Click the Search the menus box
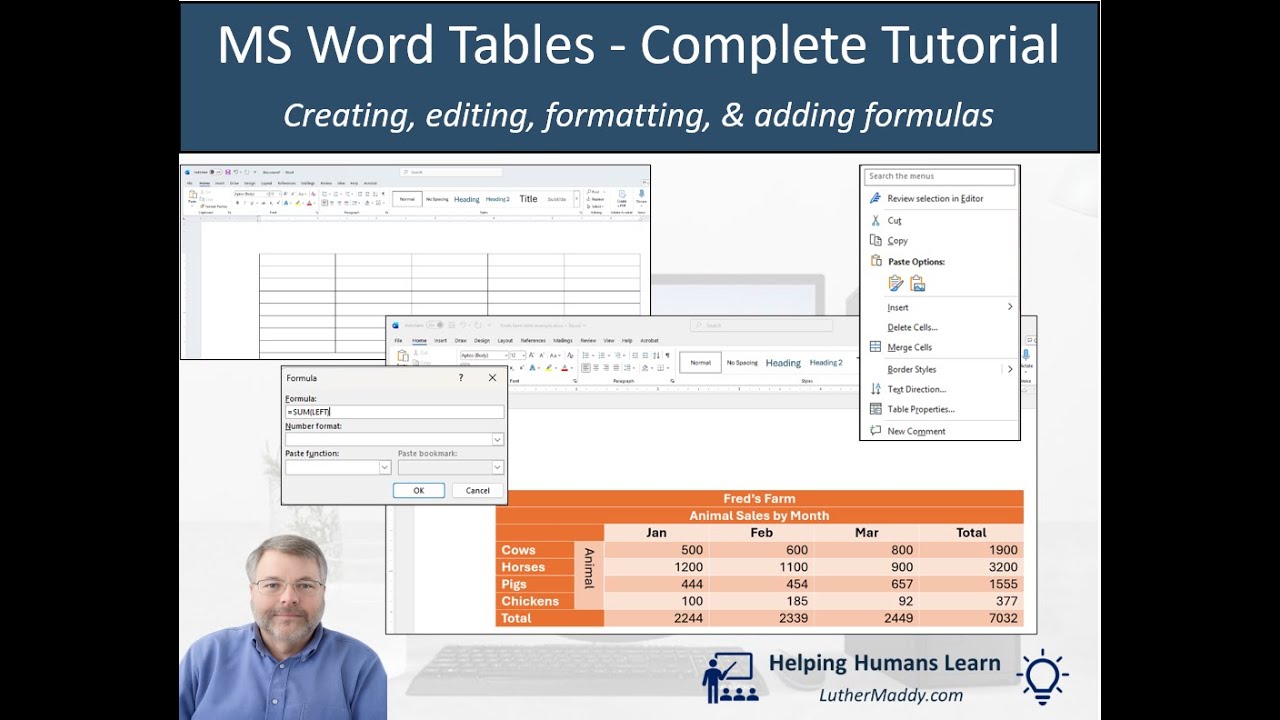This screenshot has height=720, width=1280. (940, 176)
